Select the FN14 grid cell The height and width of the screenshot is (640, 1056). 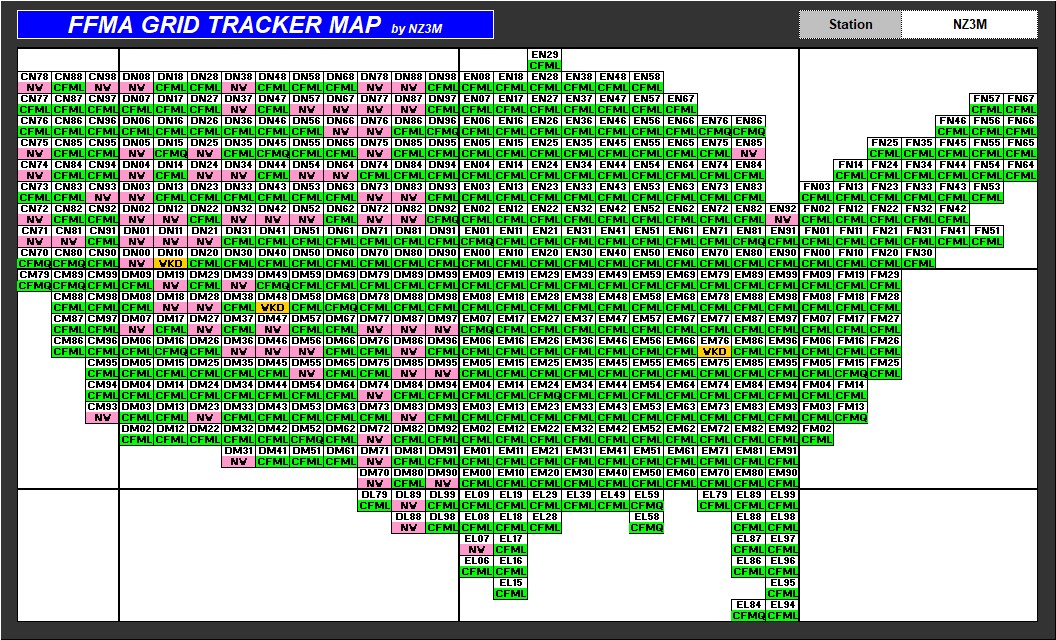(x=851, y=165)
